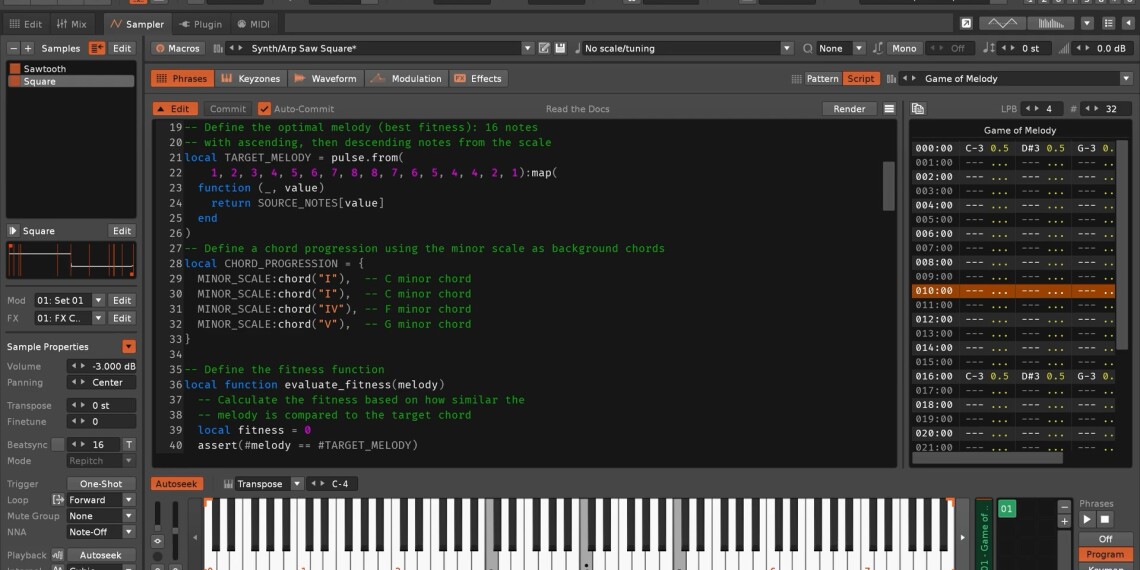Switch the phrase editor to Pattern mode

pyautogui.click(x=822, y=78)
